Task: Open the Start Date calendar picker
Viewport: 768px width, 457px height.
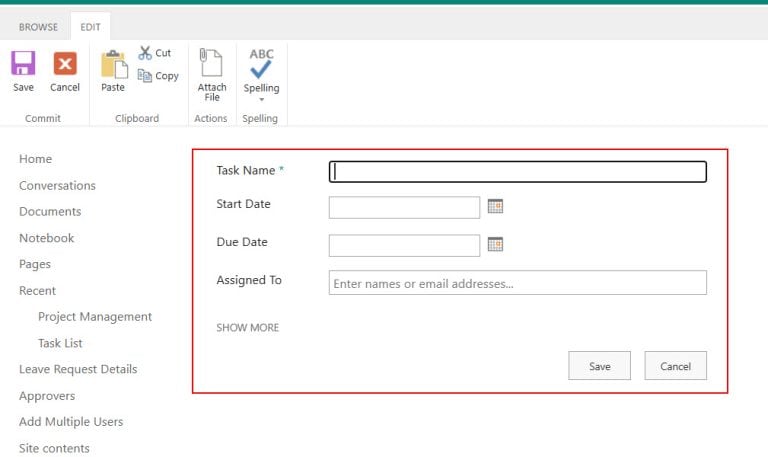Action: tap(495, 206)
